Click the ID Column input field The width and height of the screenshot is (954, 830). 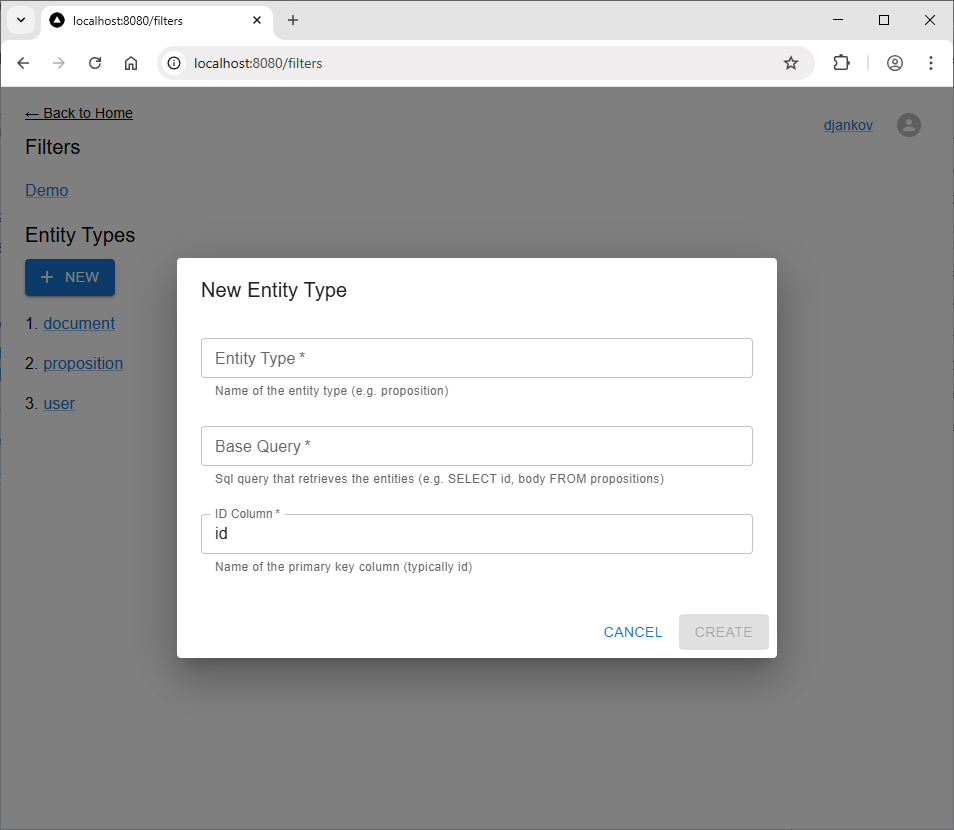click(x=476, y=534)
